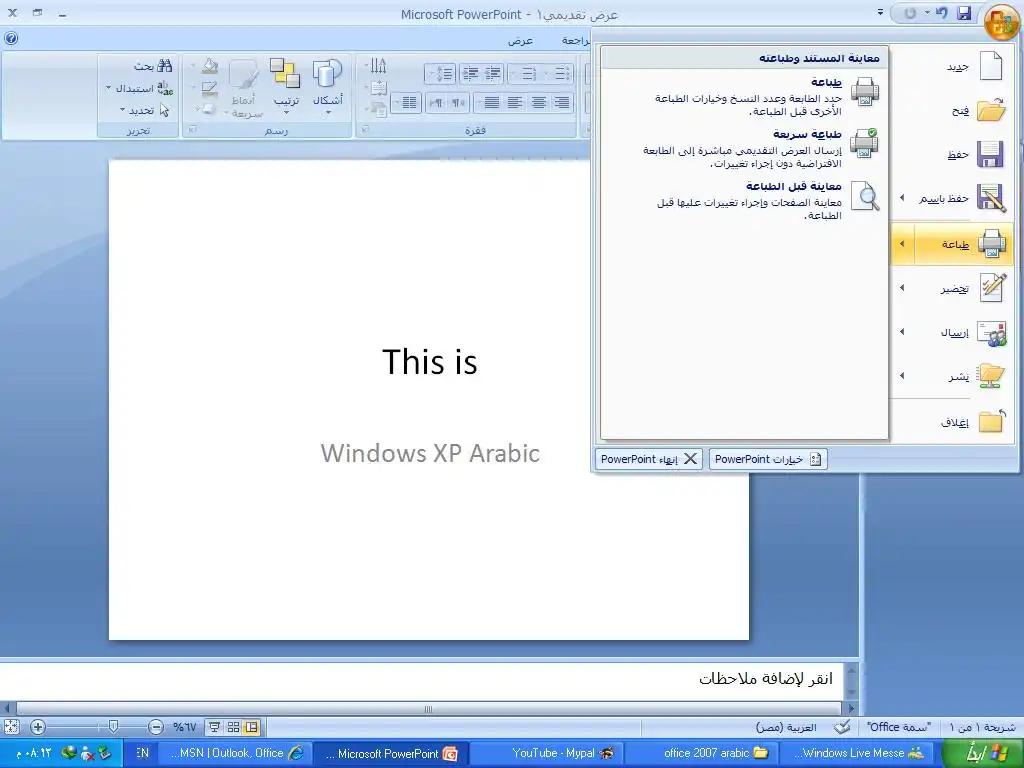Click the Shape Effects icon

(x=210, y=109)
